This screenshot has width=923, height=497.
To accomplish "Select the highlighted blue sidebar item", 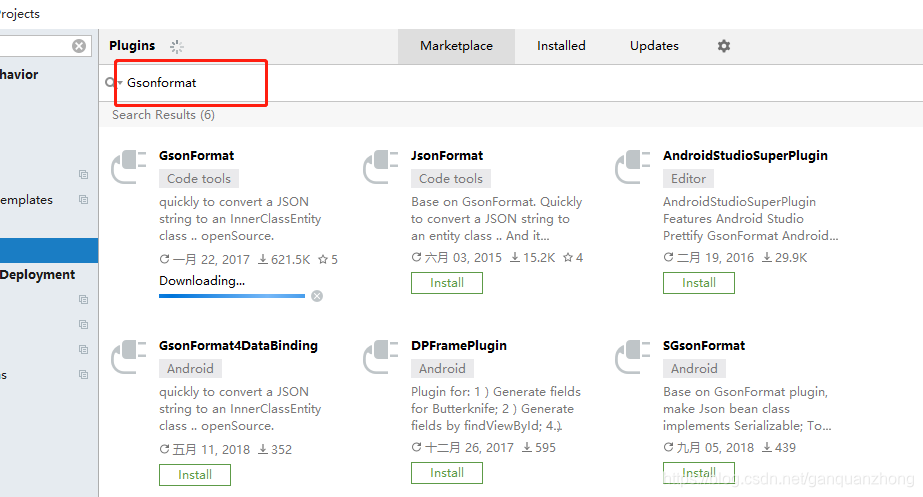I will (49, 250).
